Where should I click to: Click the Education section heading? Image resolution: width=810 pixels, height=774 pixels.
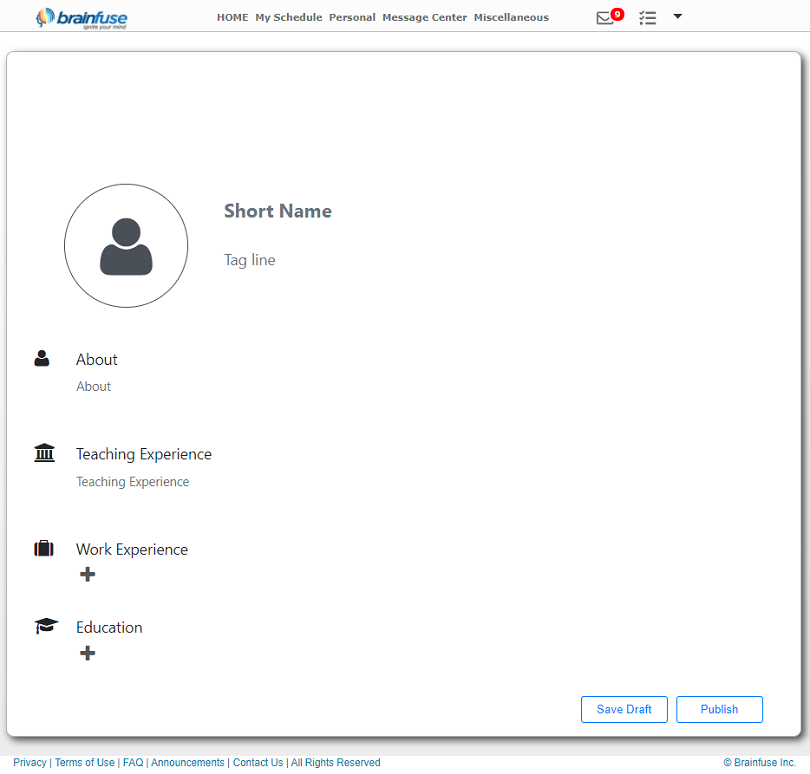[x=109, y=627]
